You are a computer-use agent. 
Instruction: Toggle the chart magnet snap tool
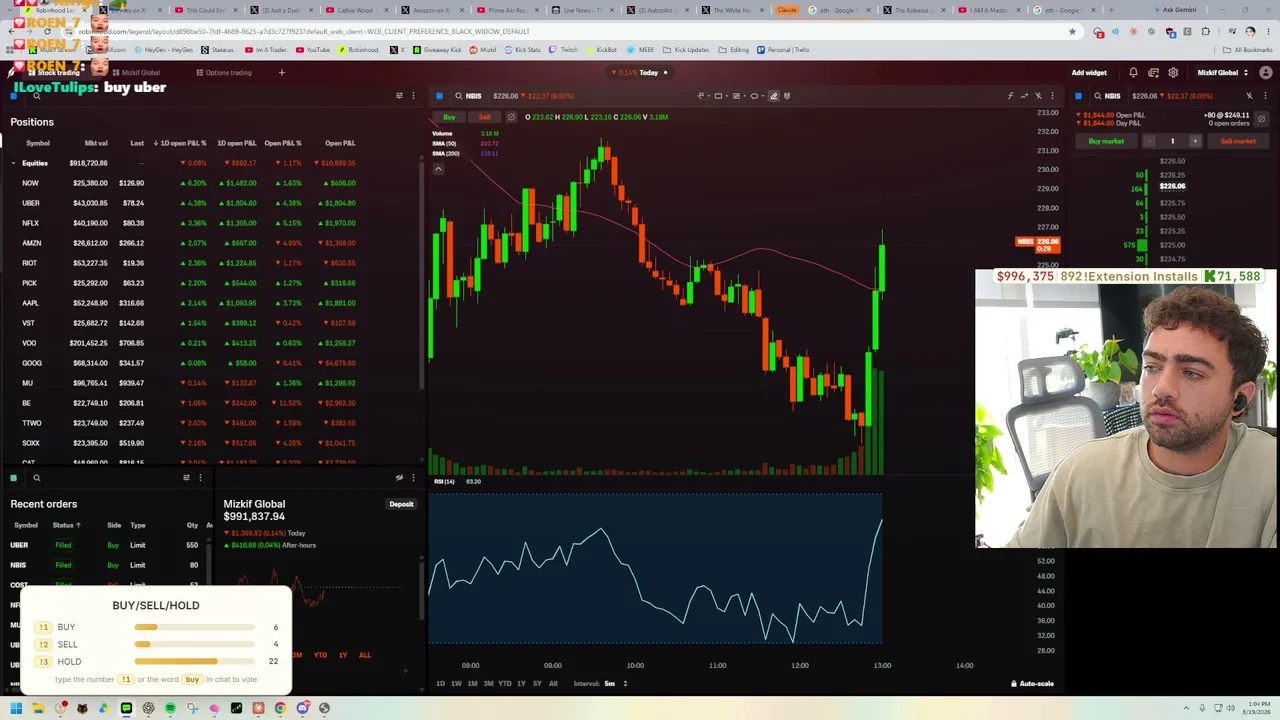point(787,96)
